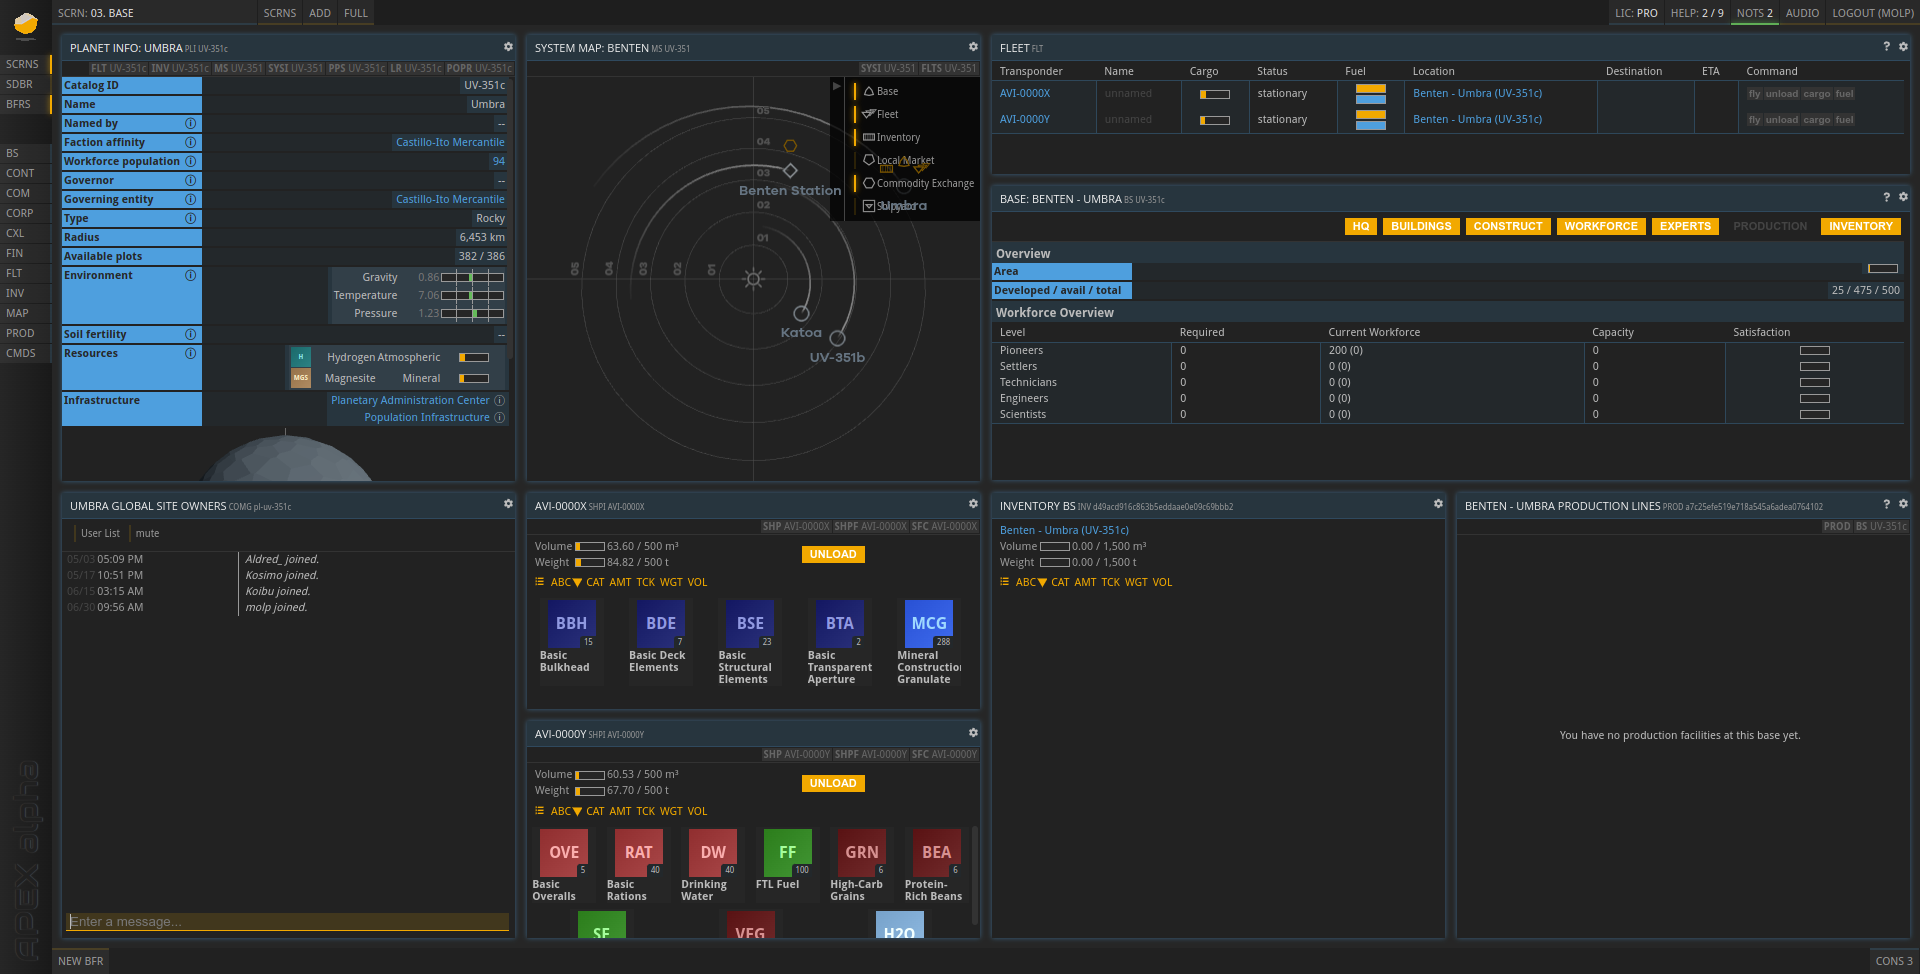Click UNLOAD button for AVI-0000X
Screen dimensions: 1920x974
833,554
